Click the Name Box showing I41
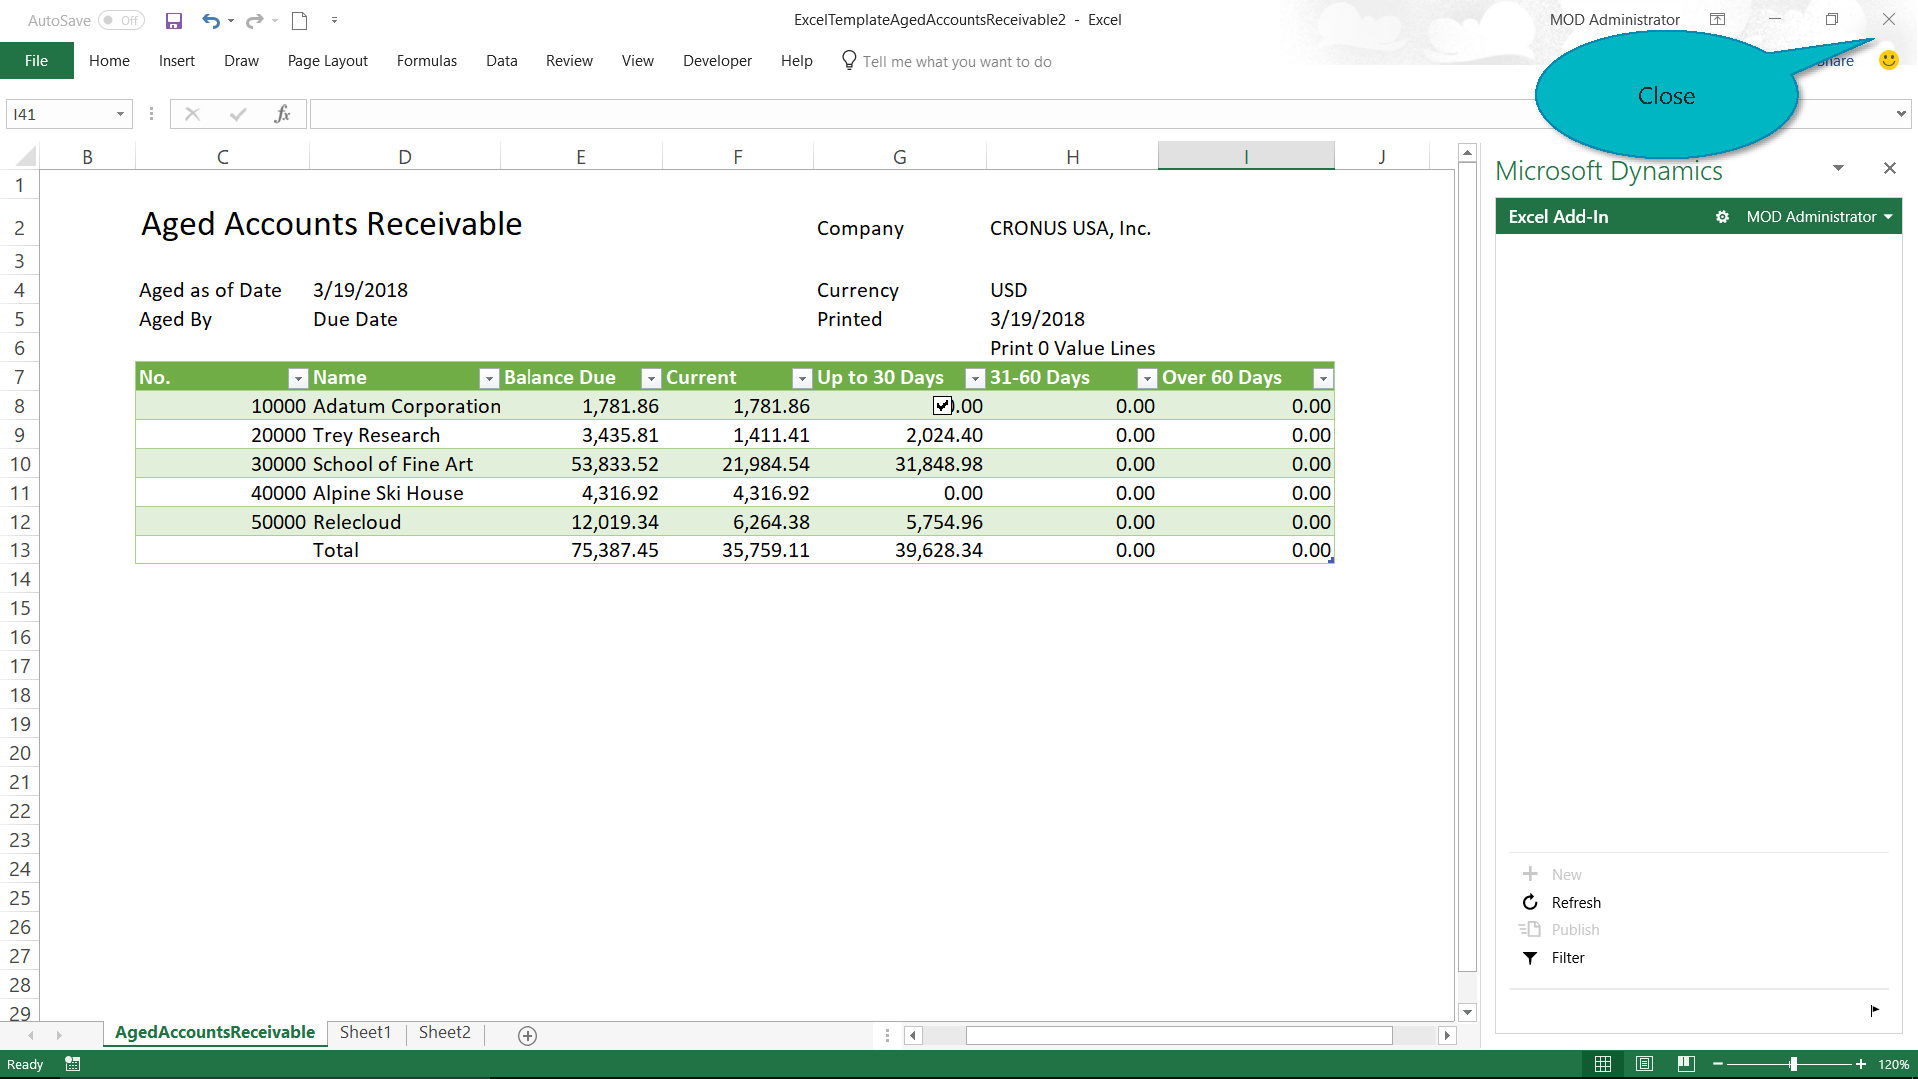Screen dimensions: 1918x1079 60,114
